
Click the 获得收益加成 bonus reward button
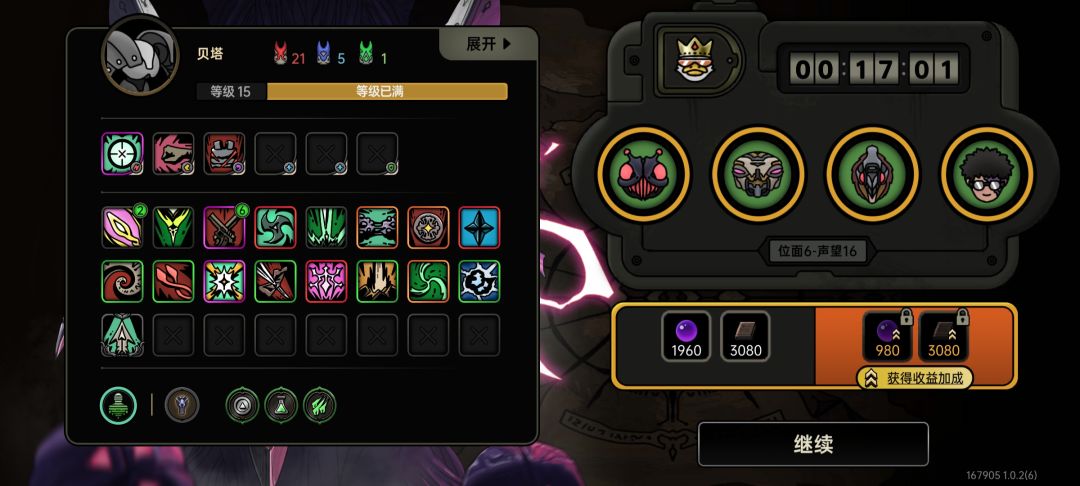click(x=915, y=379)
